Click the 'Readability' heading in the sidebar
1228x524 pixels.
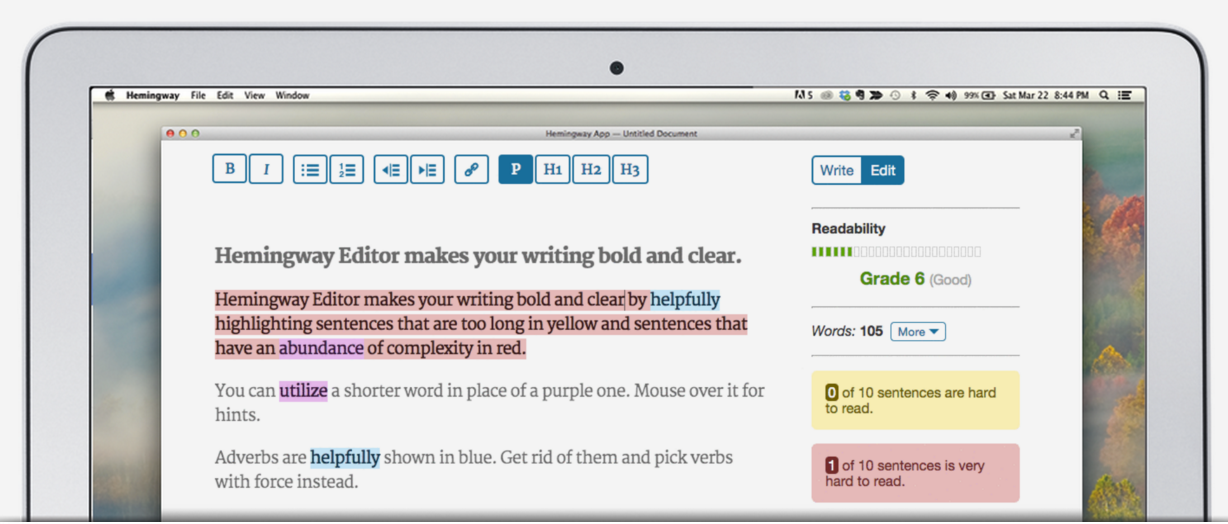coord(848,228)
